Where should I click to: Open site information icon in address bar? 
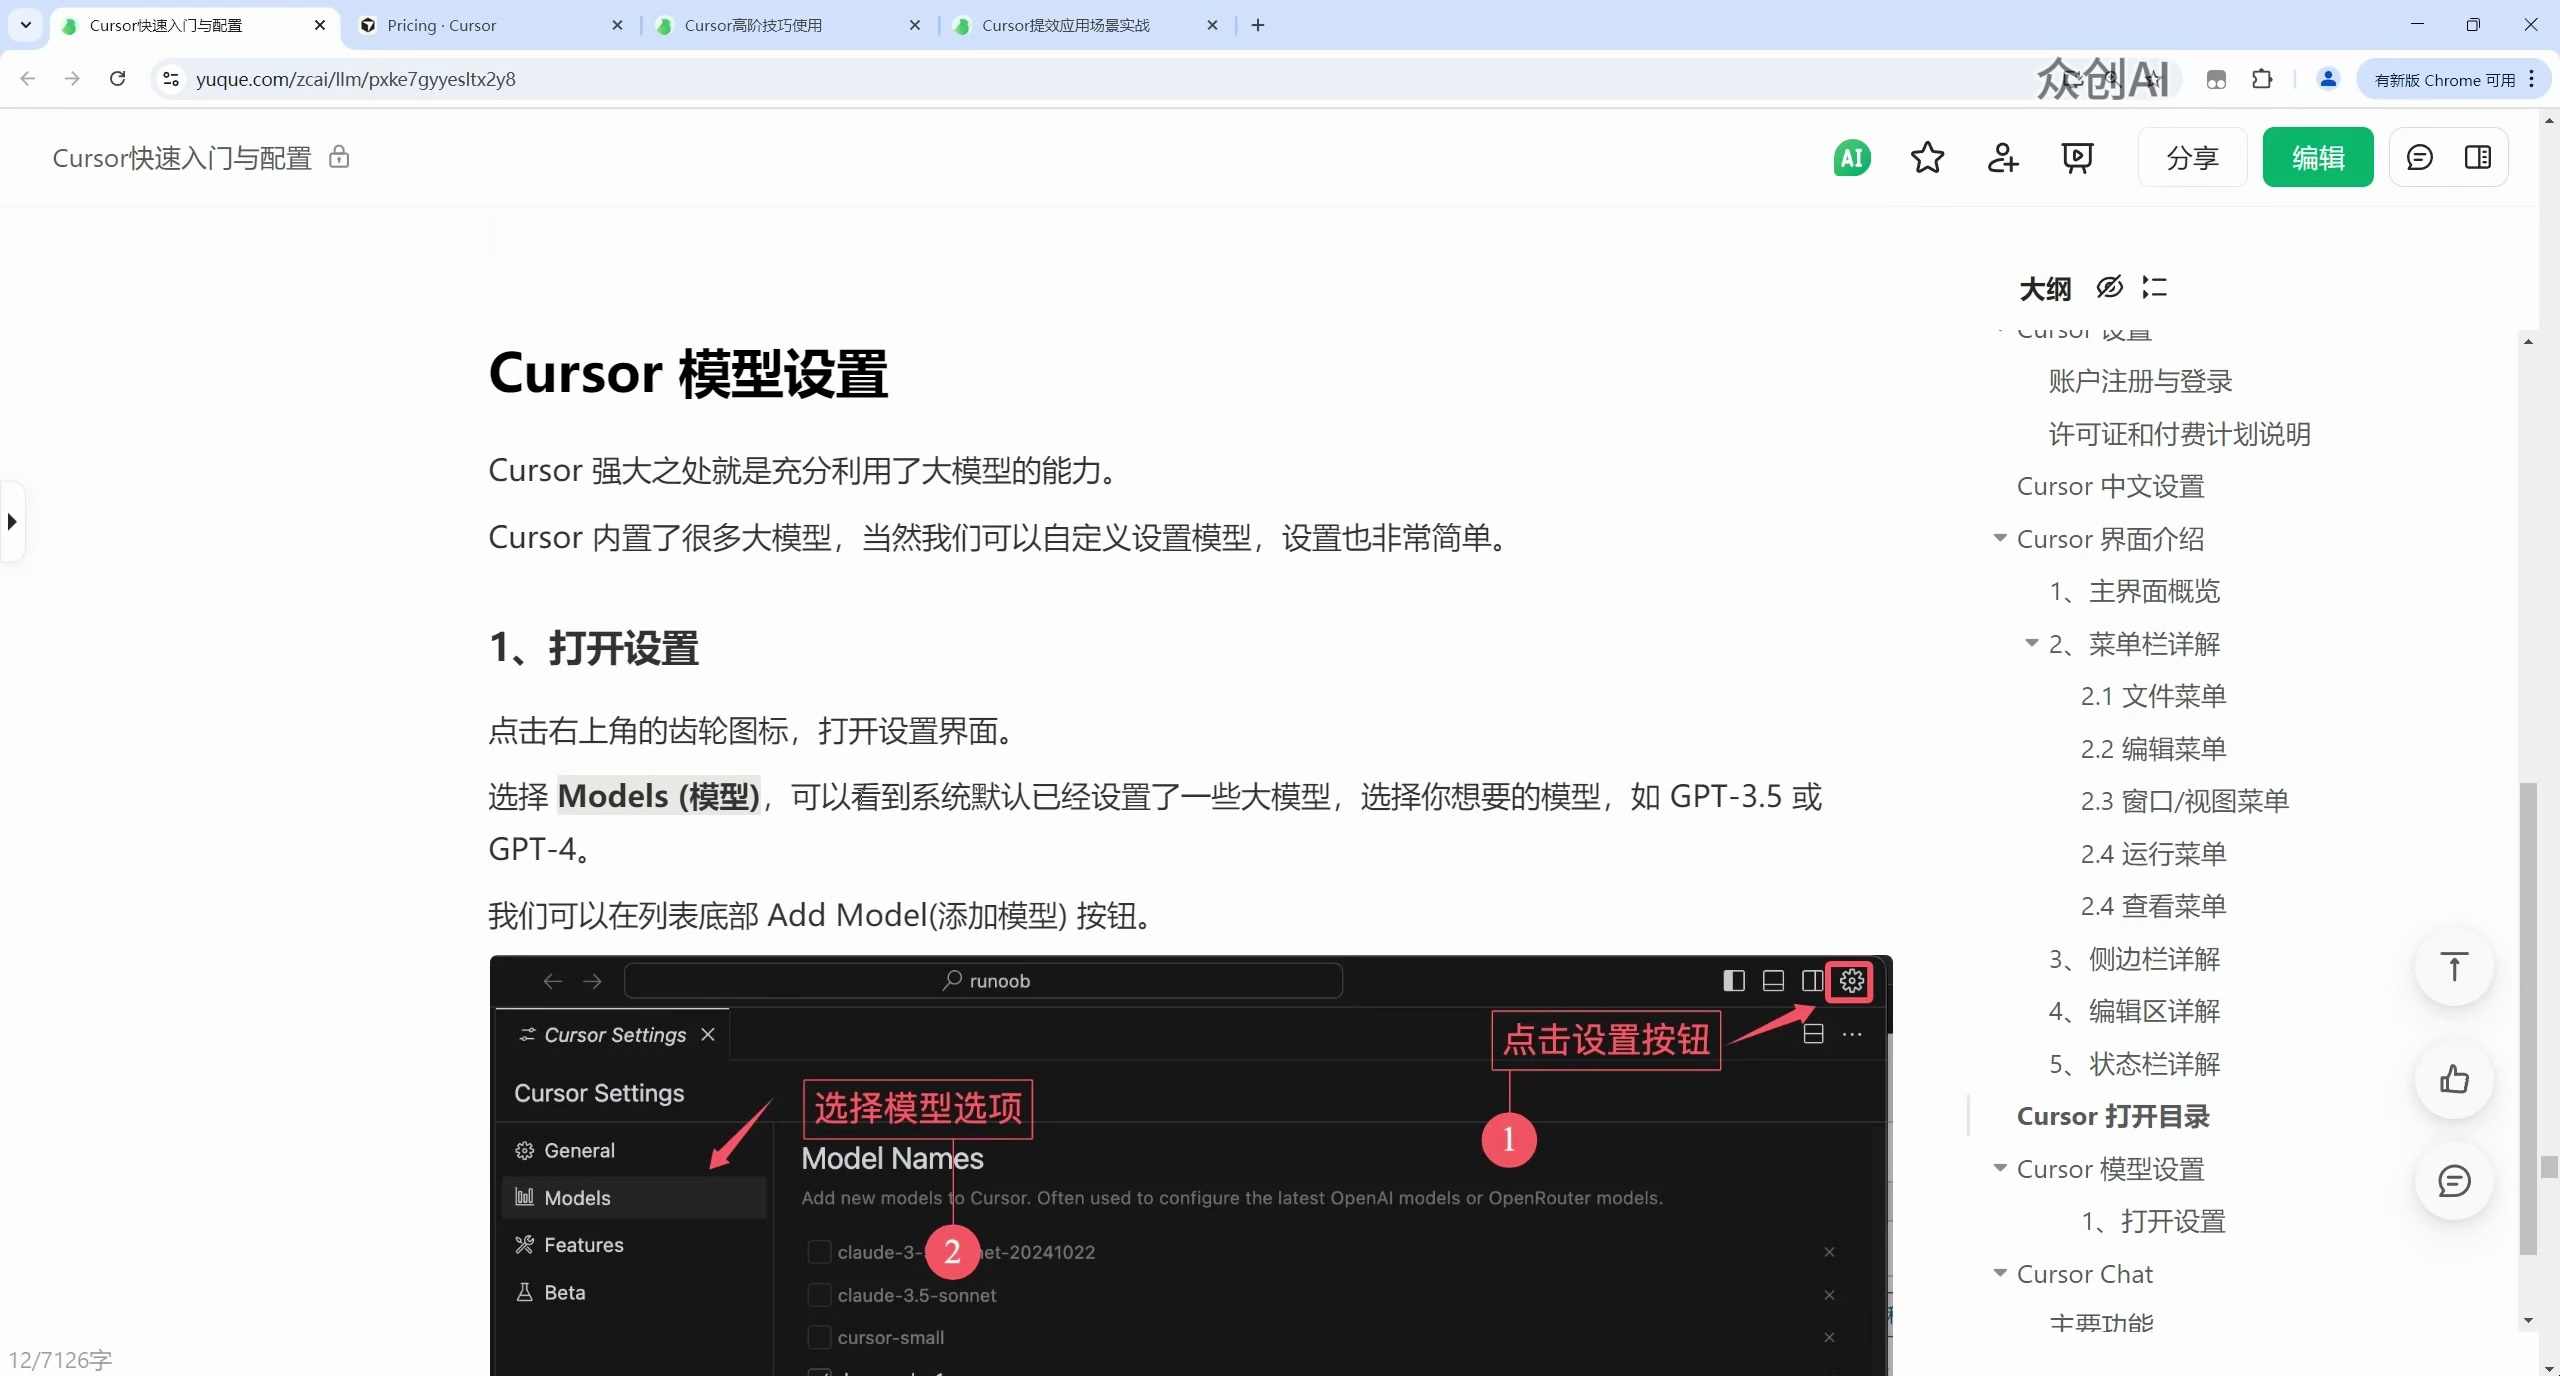coord(171,79)
